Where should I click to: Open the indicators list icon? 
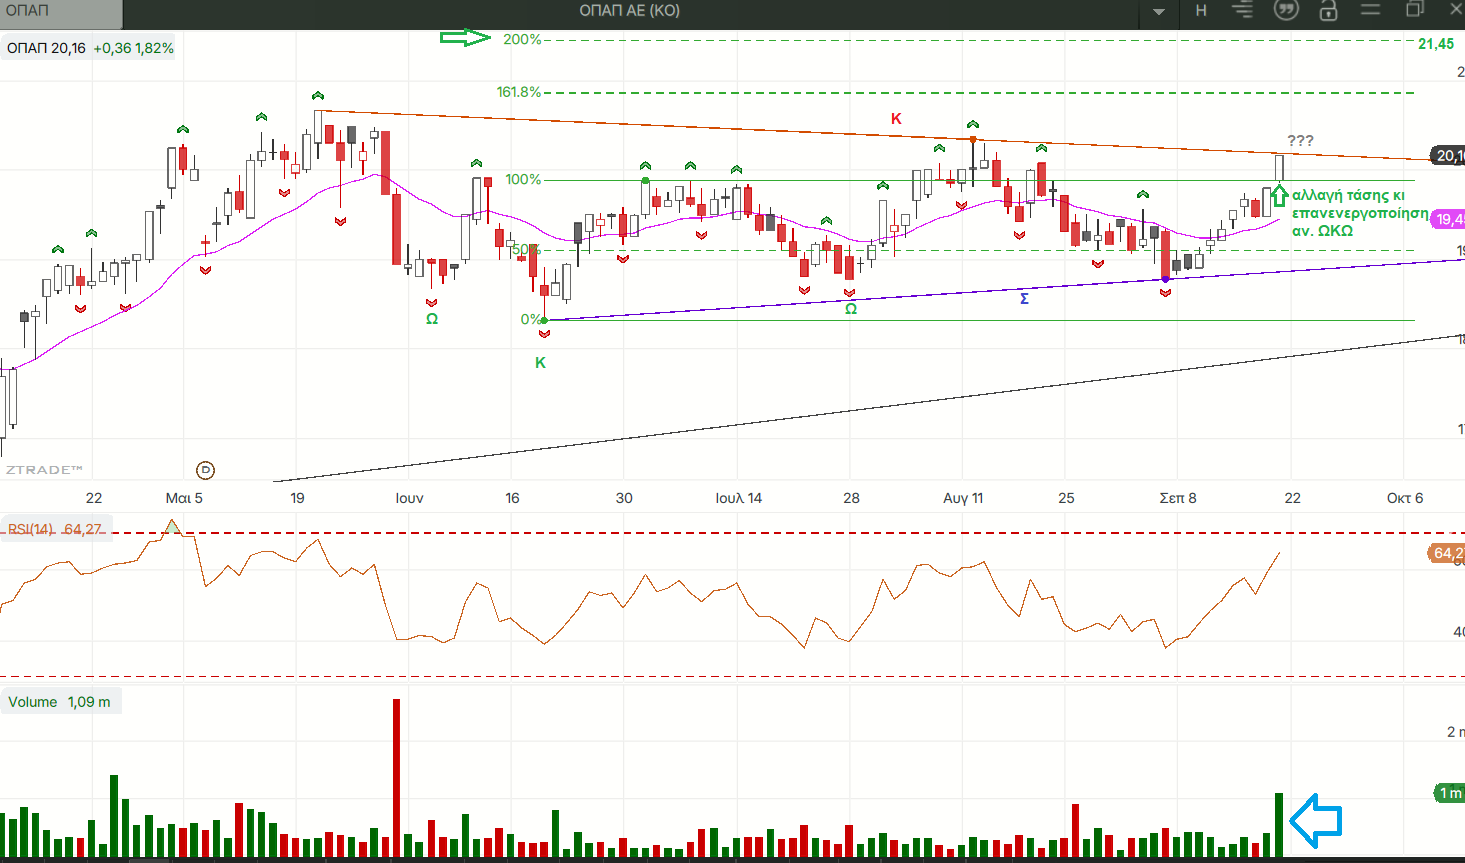[x=1242, y=11]
